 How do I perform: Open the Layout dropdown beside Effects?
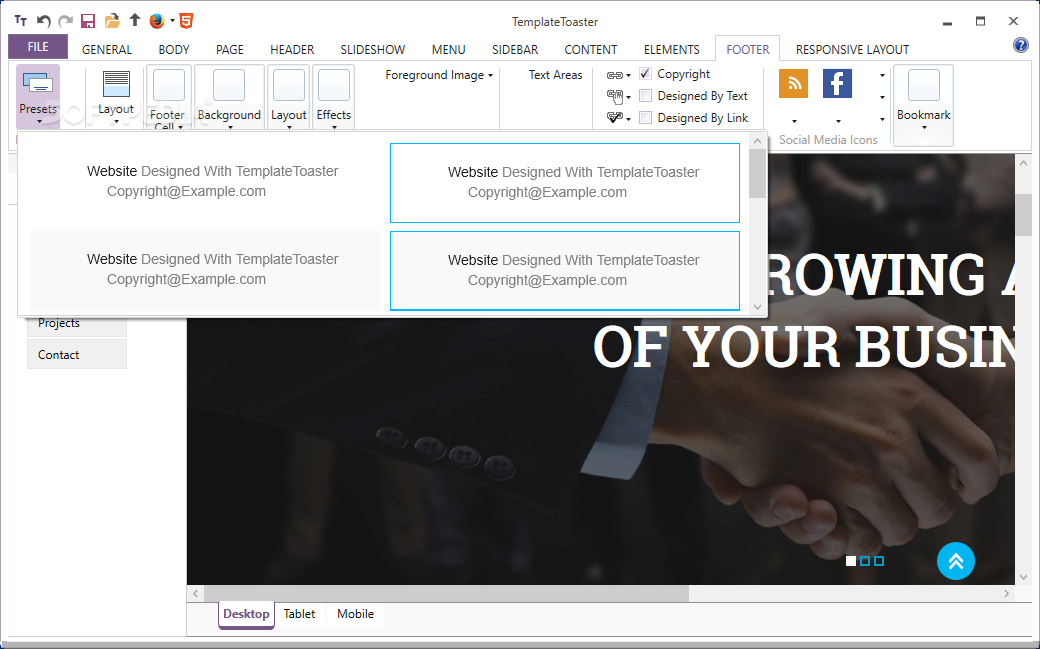coord(289,97)
